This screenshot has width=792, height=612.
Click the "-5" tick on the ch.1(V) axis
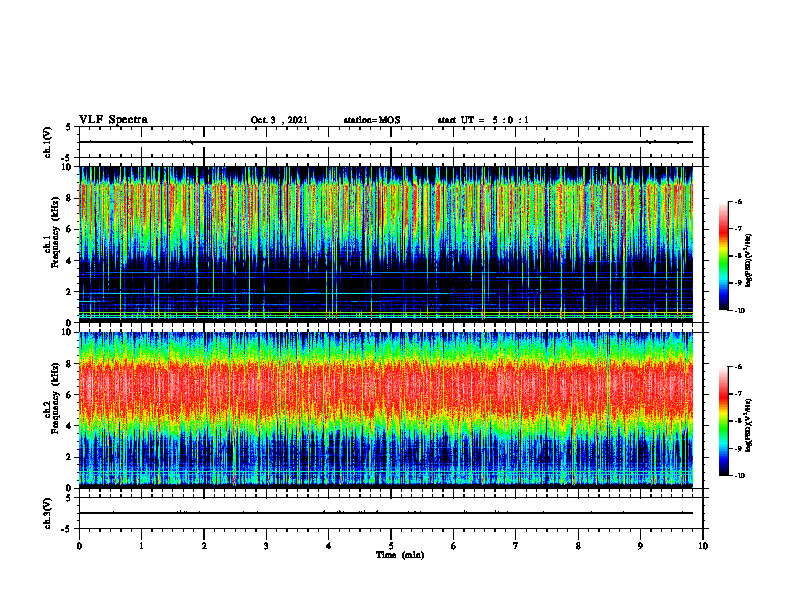coord(67,158)
